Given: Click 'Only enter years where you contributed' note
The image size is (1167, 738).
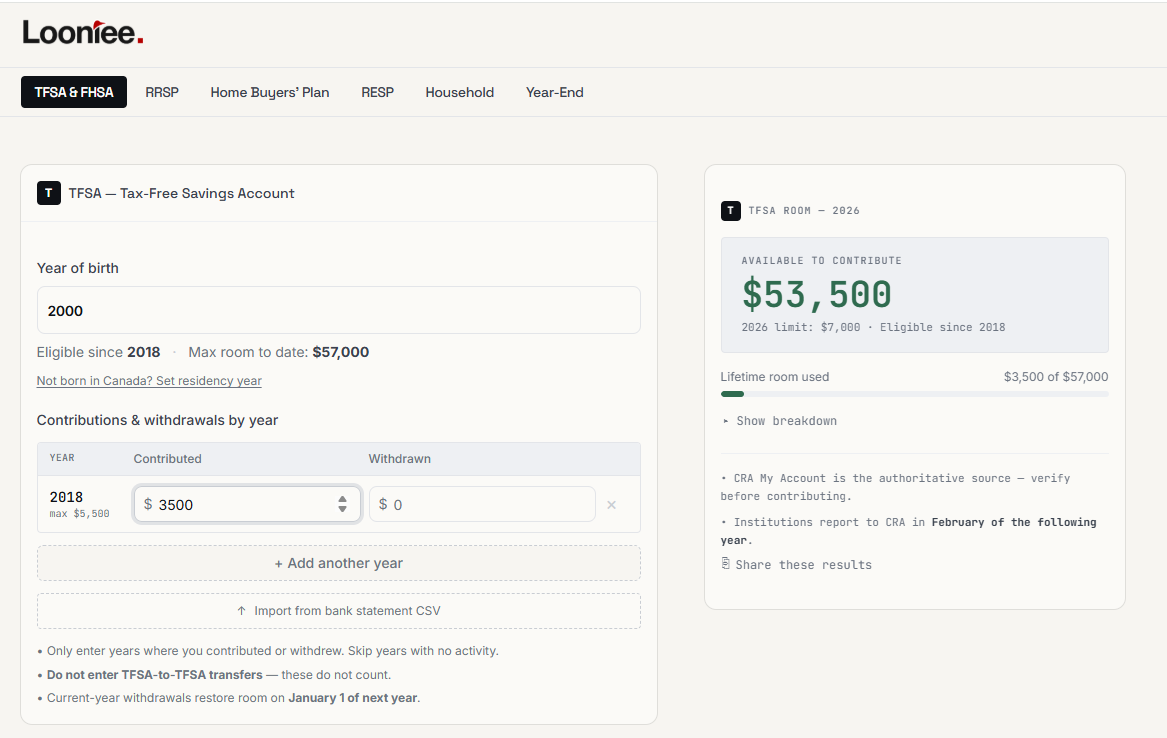Looking at the screenshot, I should pos(268,651).
